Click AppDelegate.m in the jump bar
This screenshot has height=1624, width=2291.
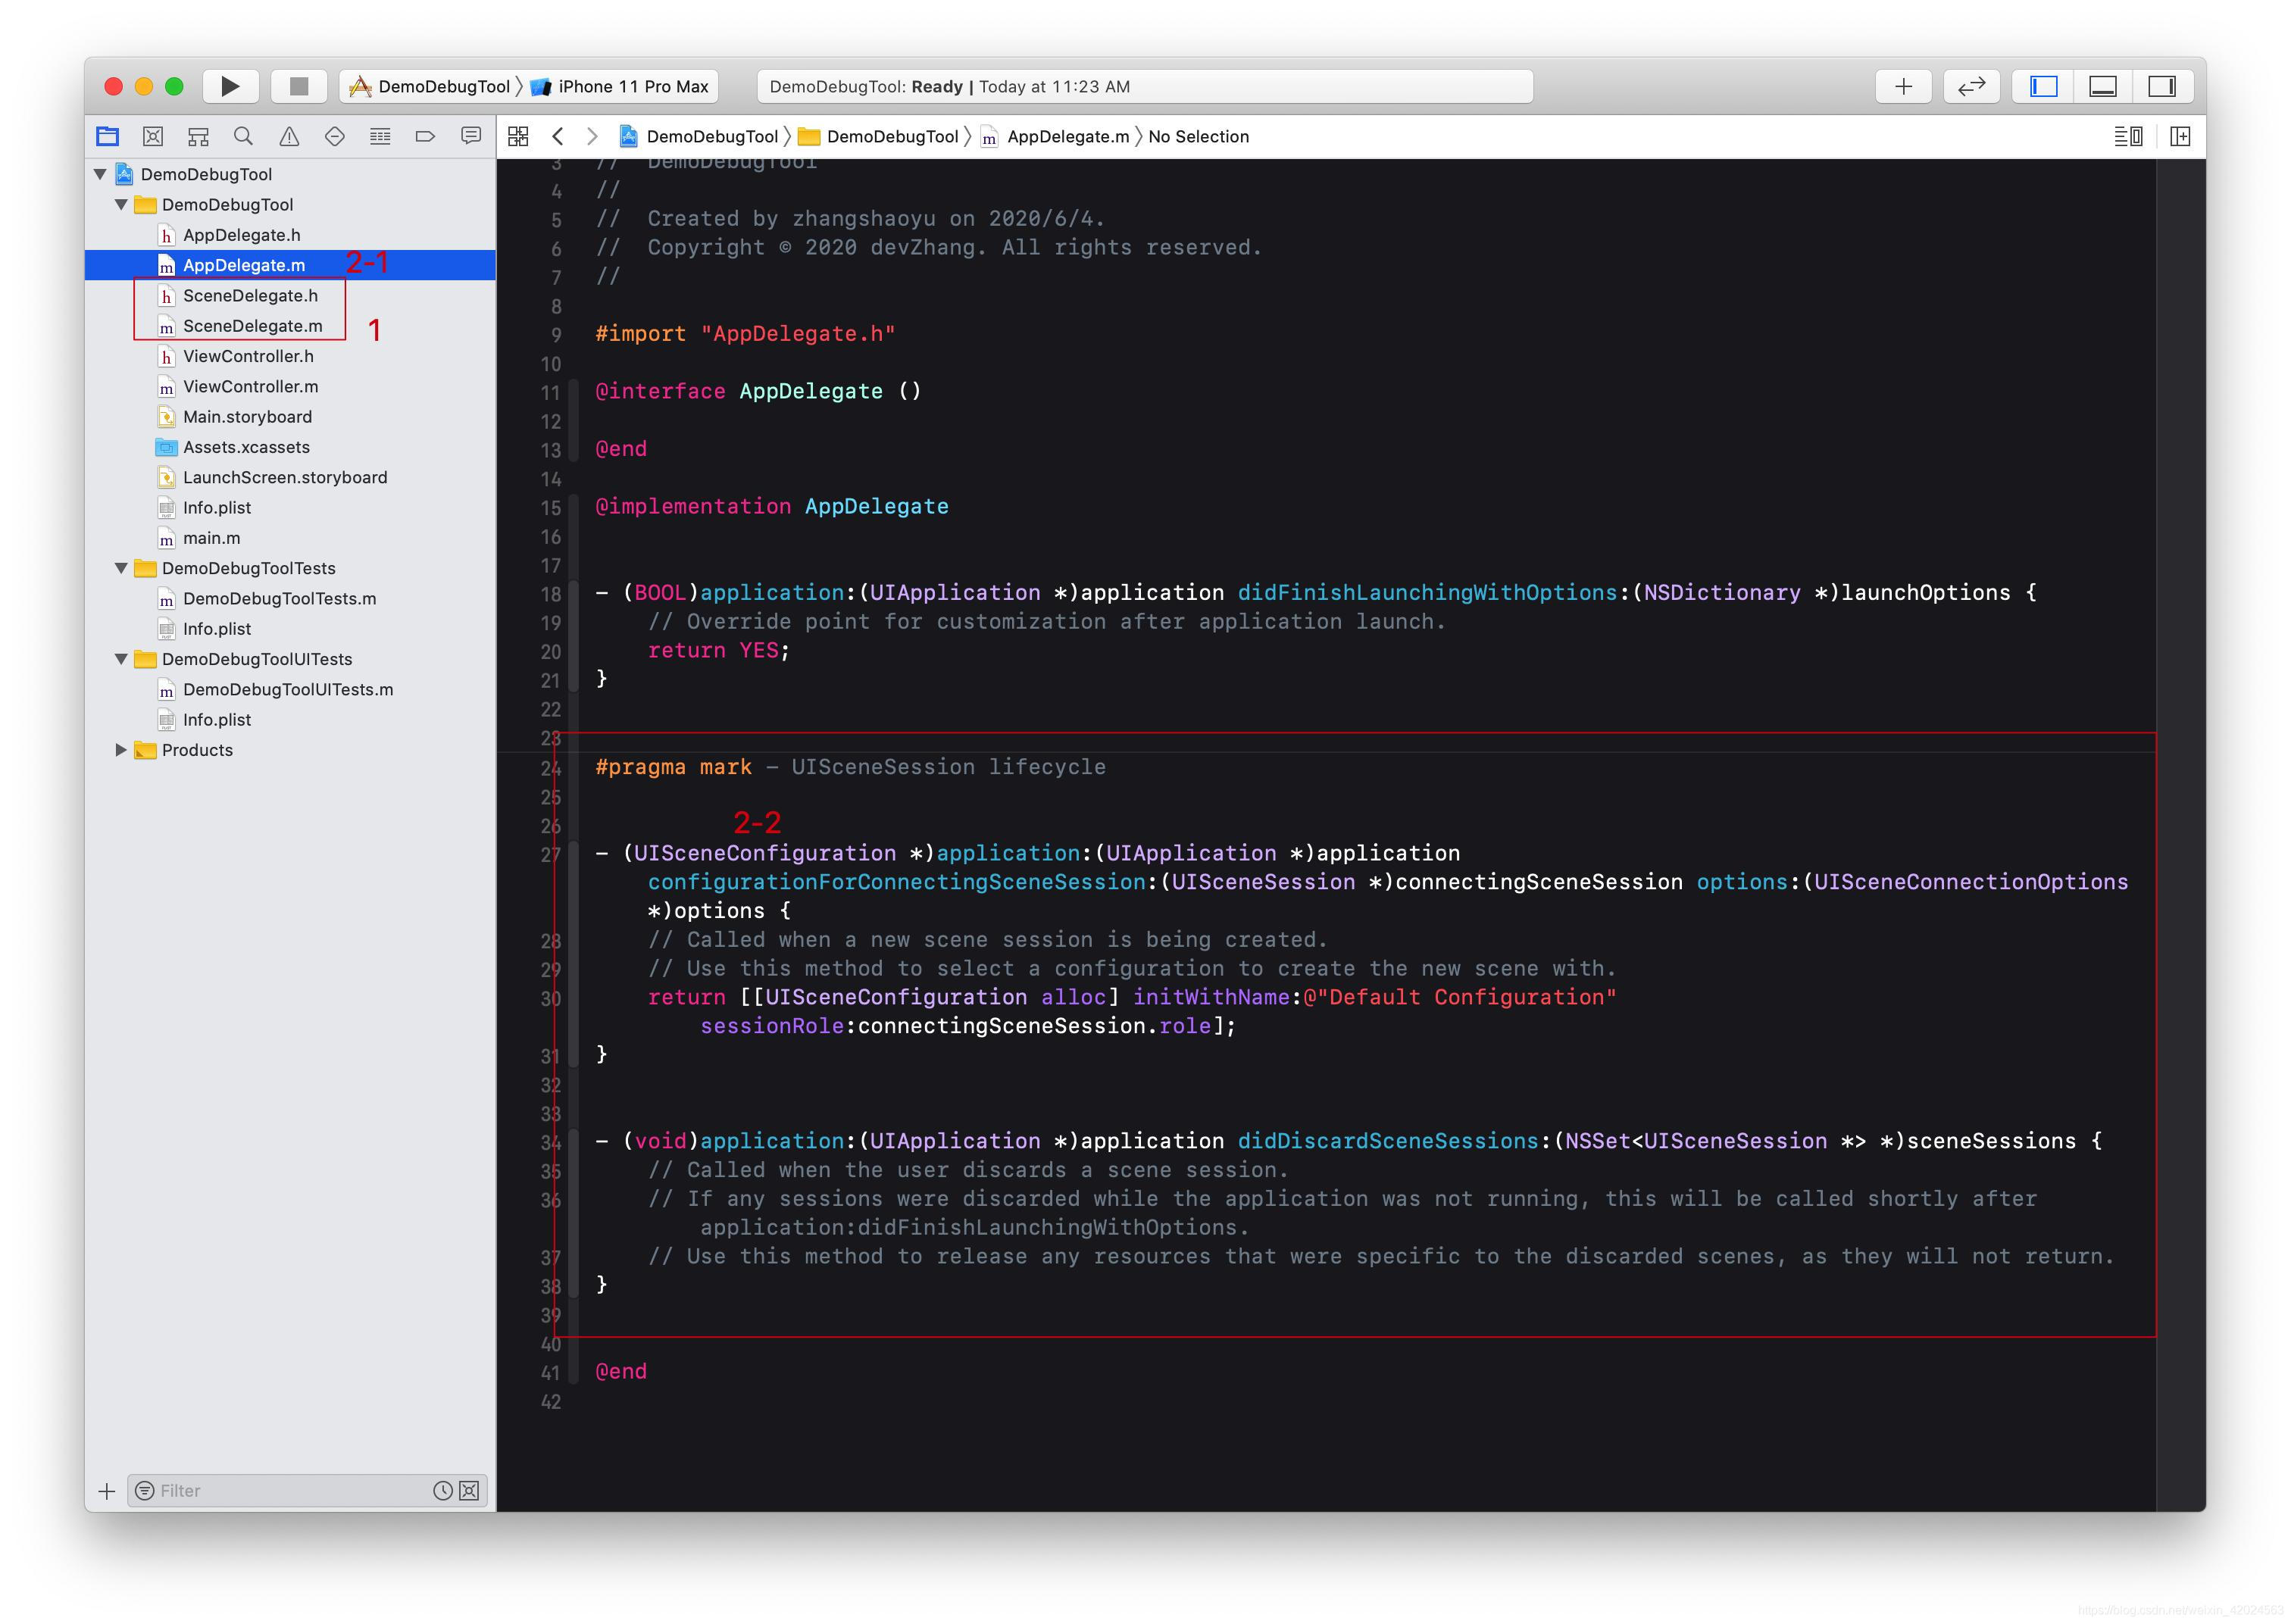coord(1066,136)
